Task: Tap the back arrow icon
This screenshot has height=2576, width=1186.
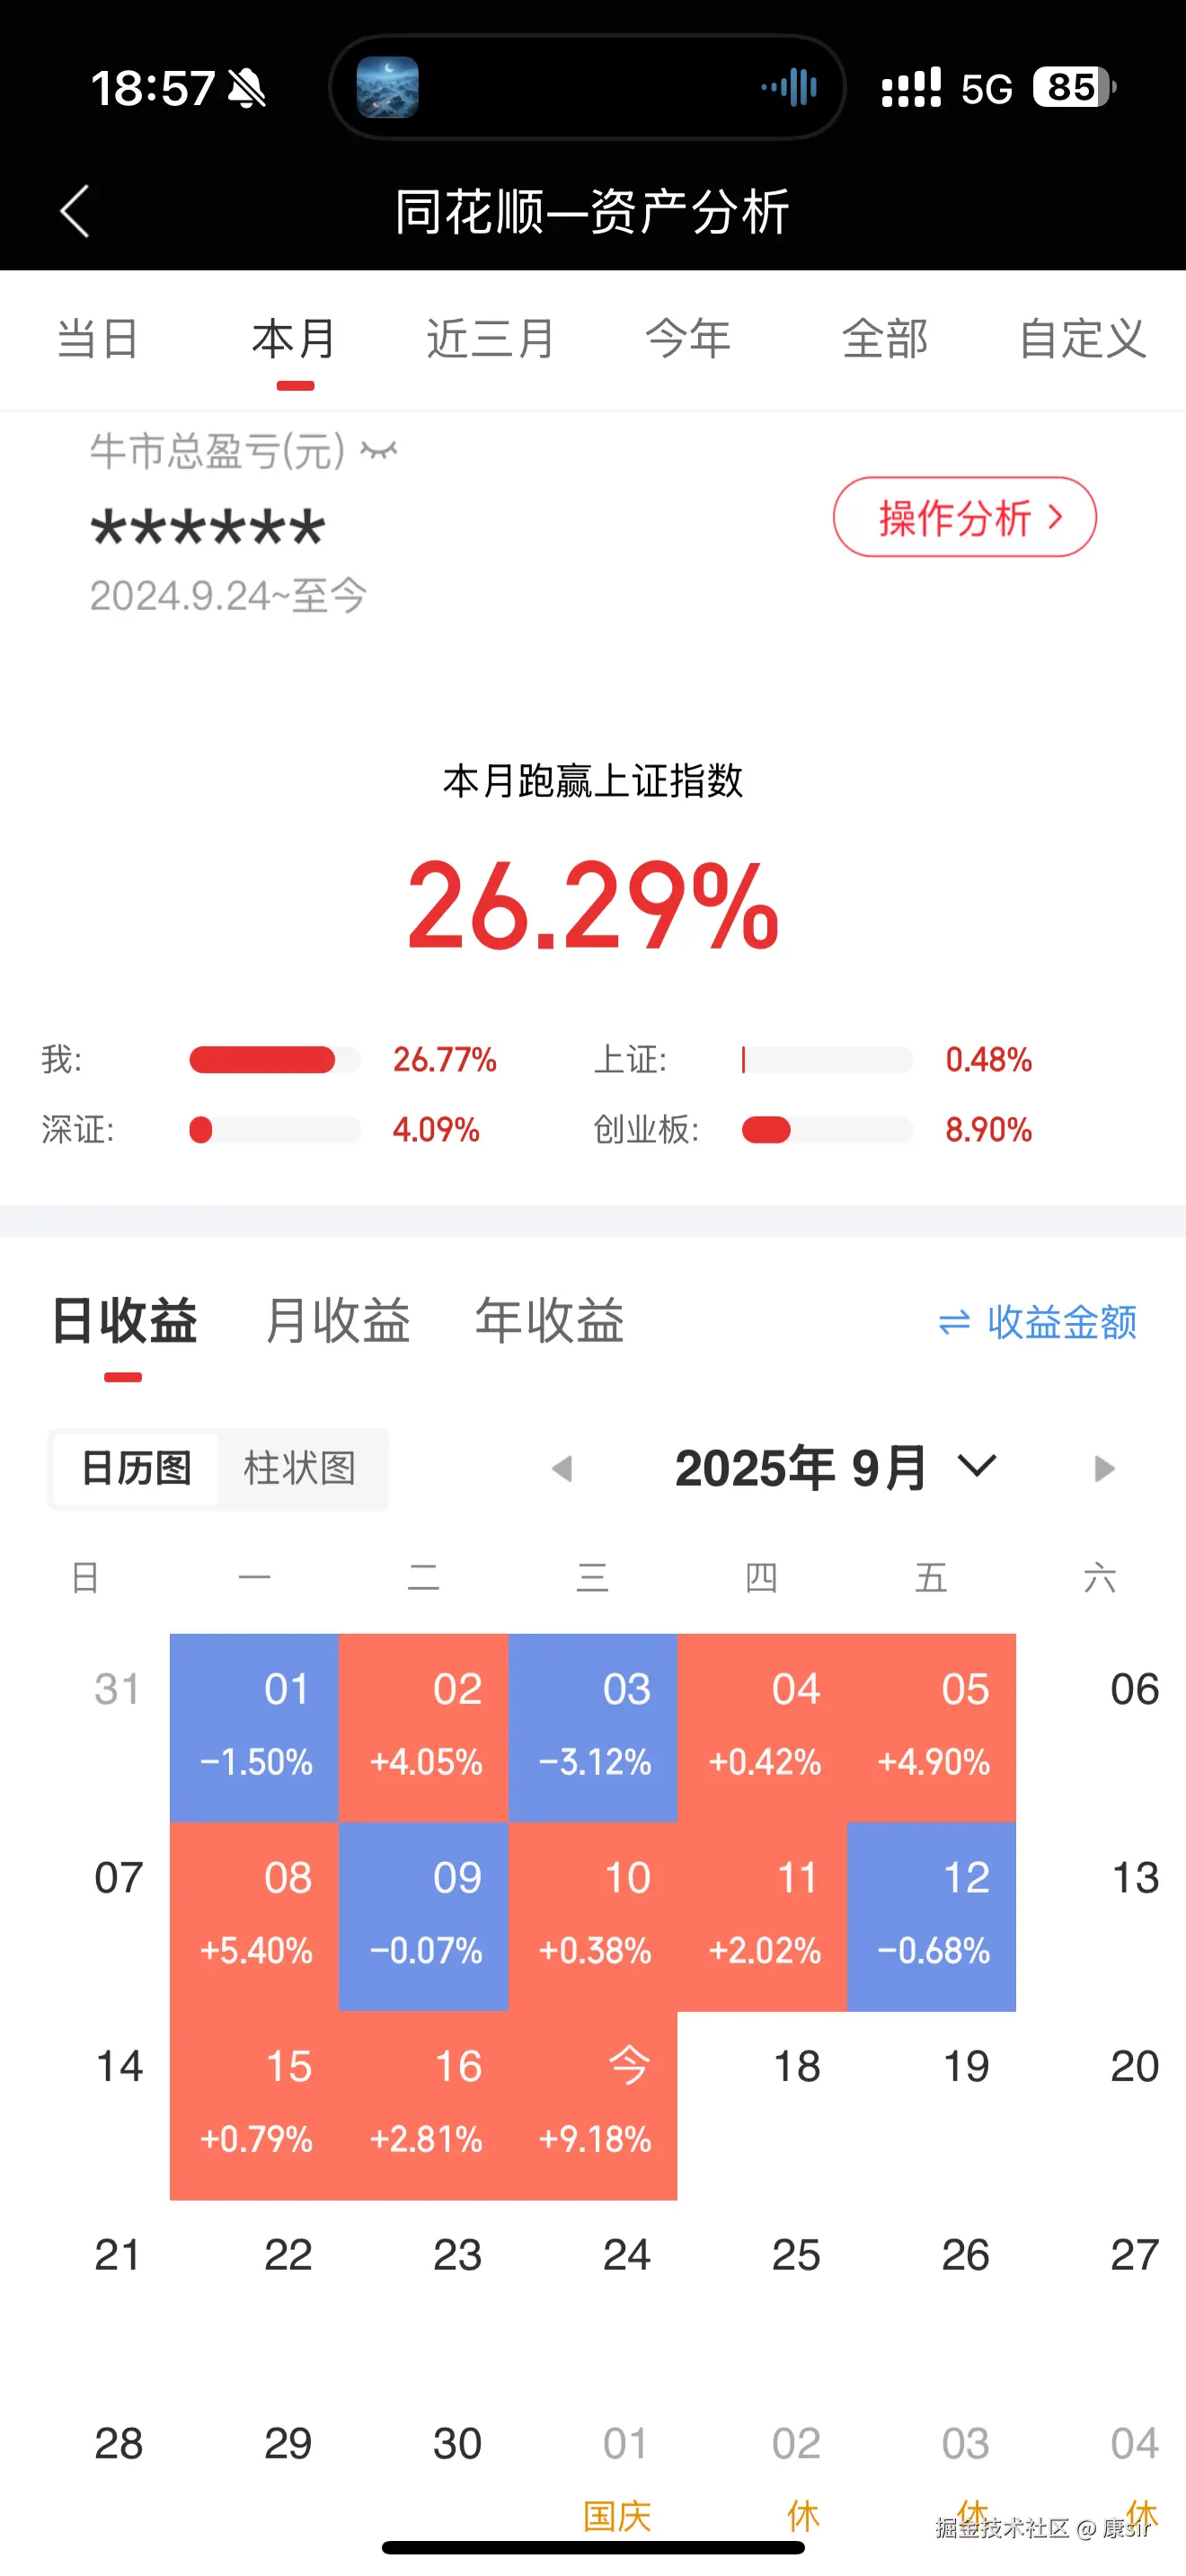Action: tap(75, 211)
